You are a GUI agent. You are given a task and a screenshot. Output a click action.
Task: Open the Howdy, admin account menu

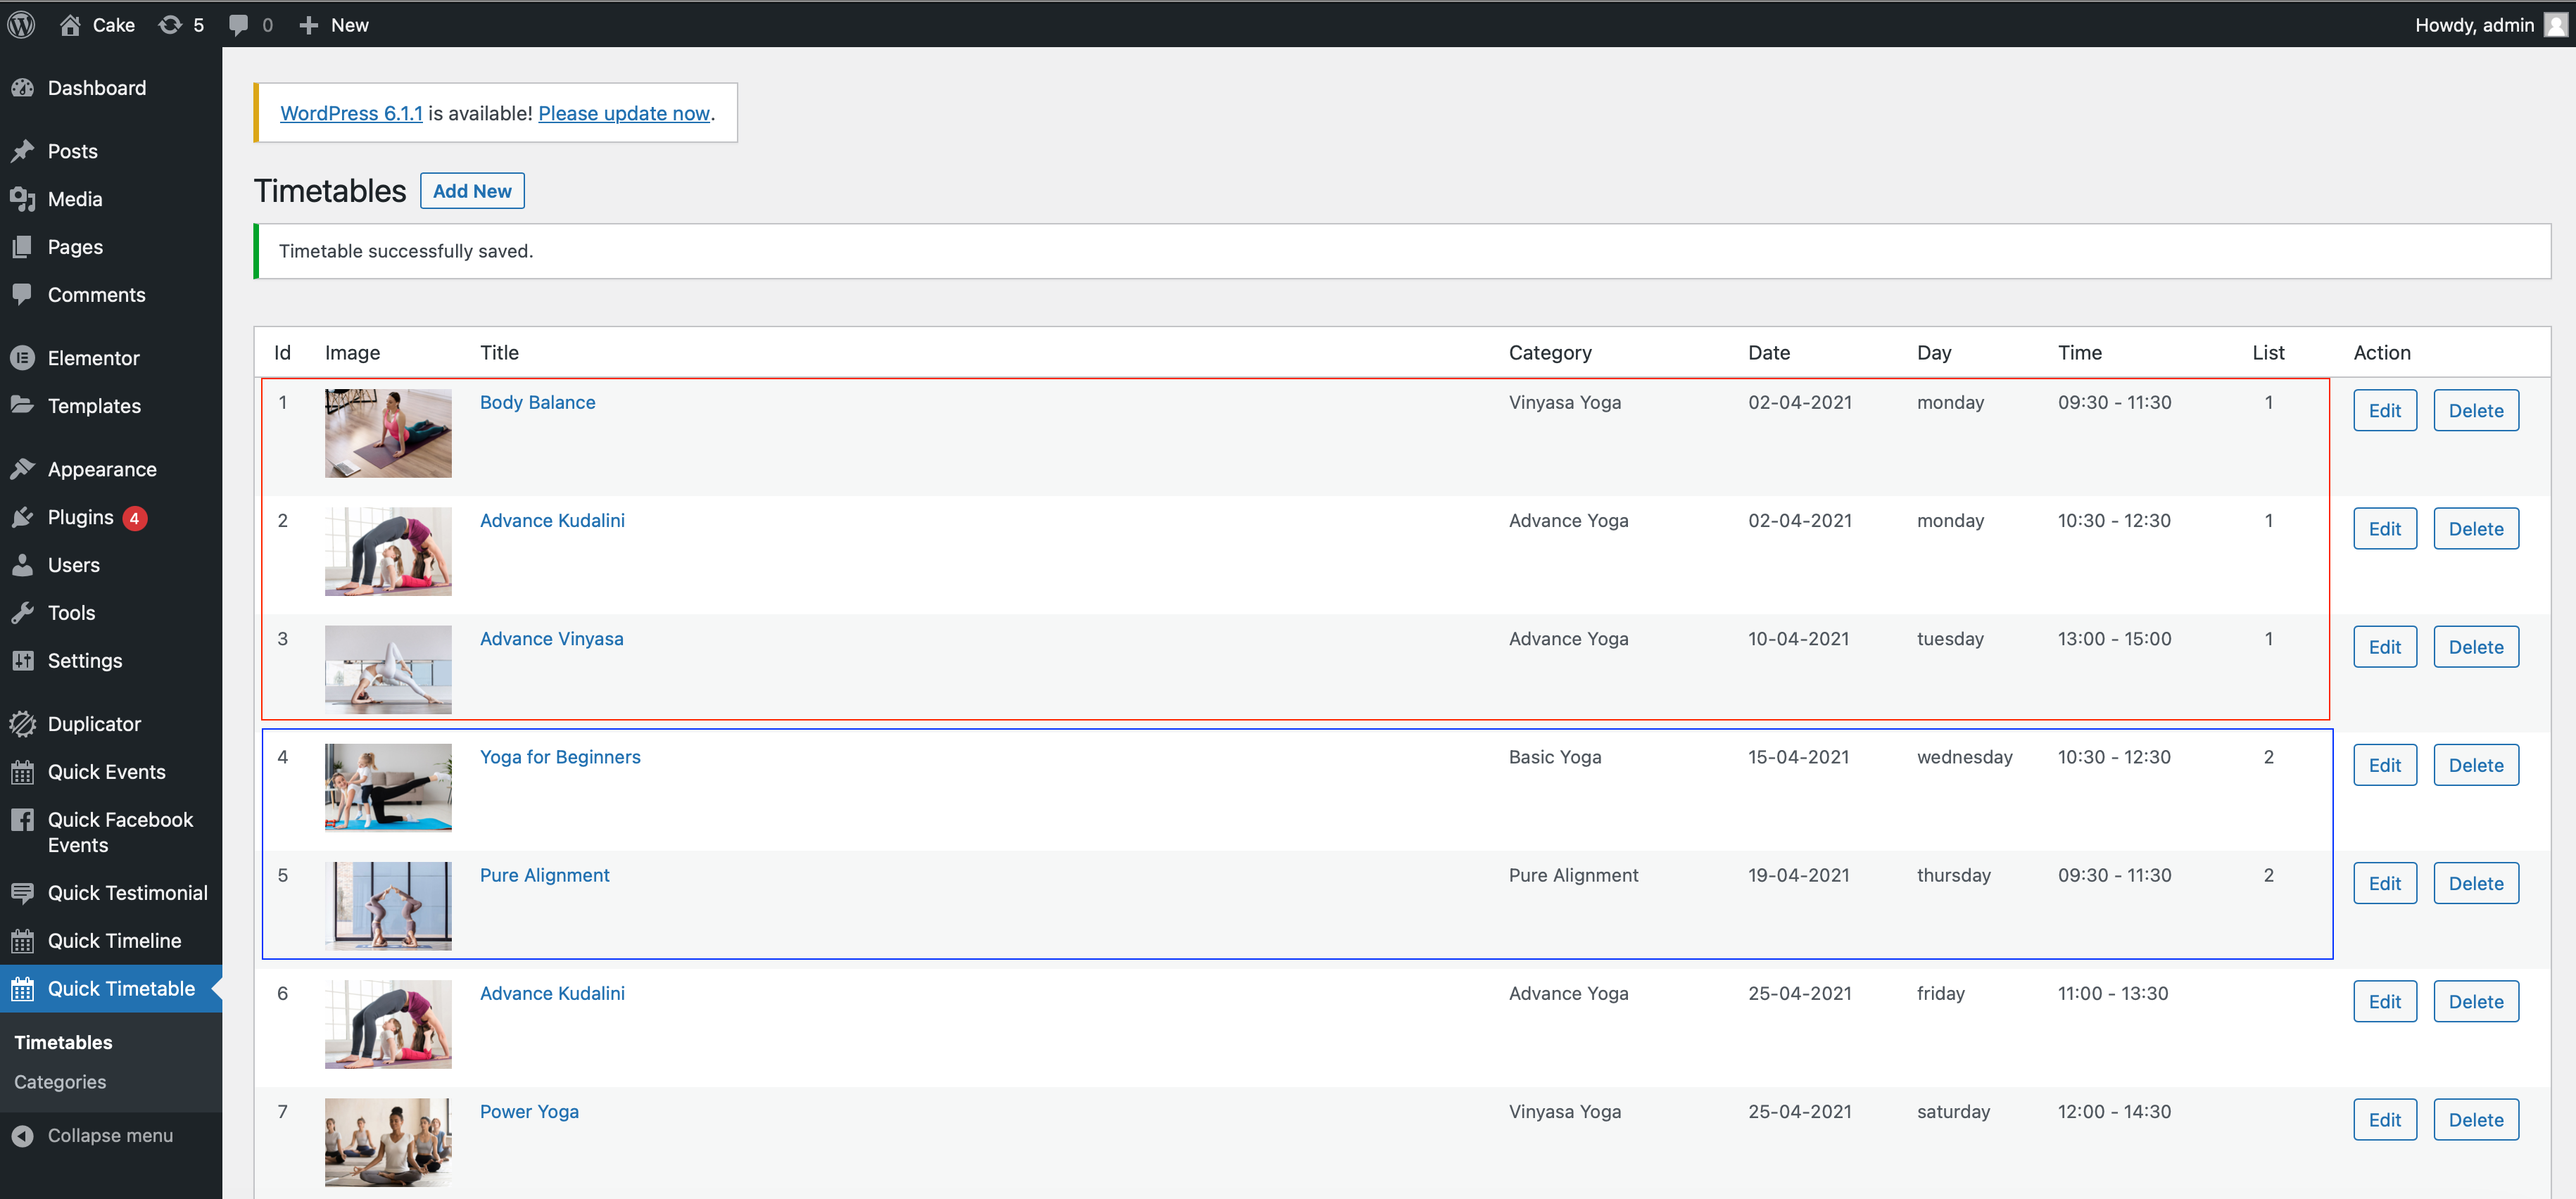[2473, 24]
